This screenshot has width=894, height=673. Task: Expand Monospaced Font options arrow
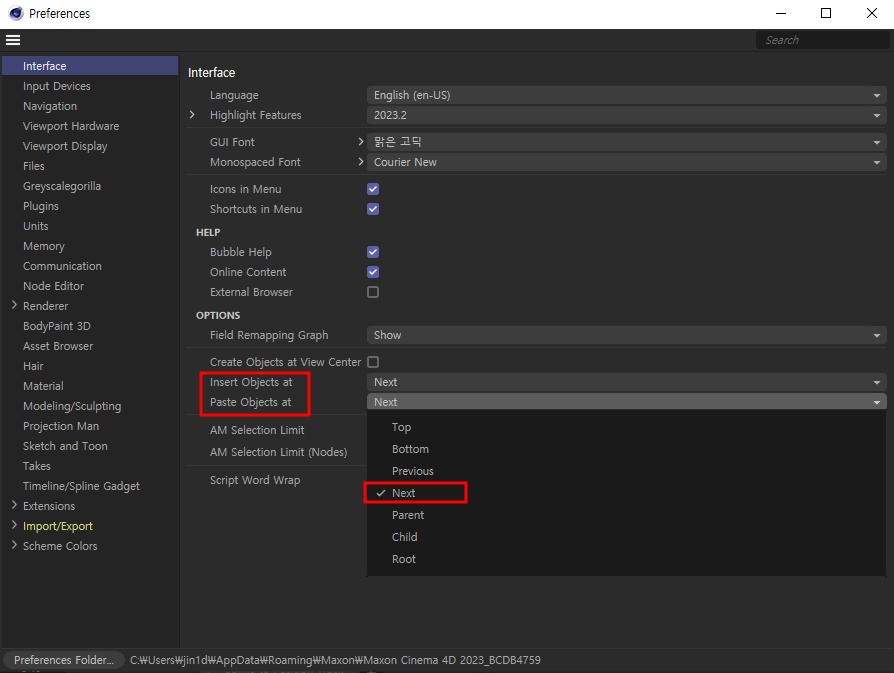pos(360,161)
